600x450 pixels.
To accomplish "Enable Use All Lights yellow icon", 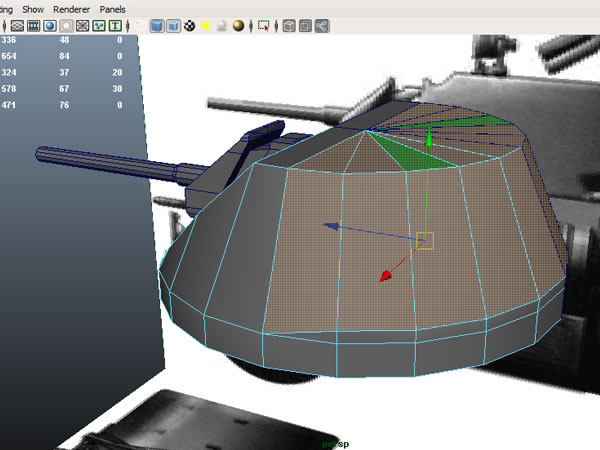I will point(205,25).
